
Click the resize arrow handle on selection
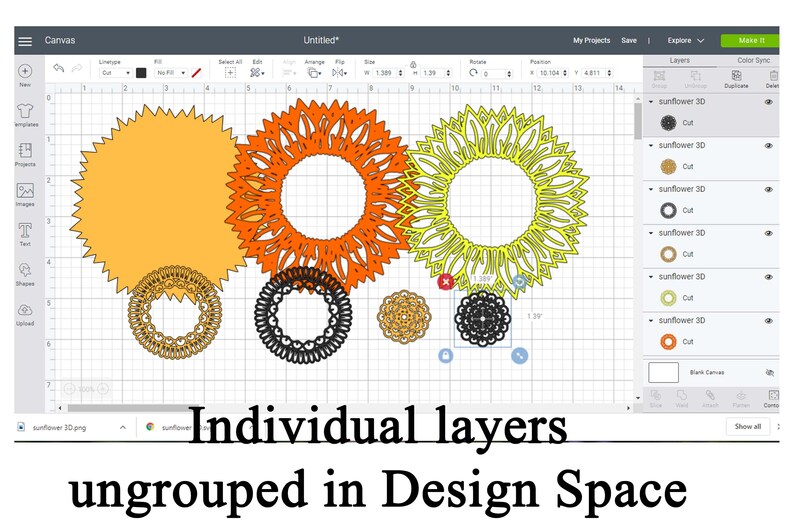520,355
